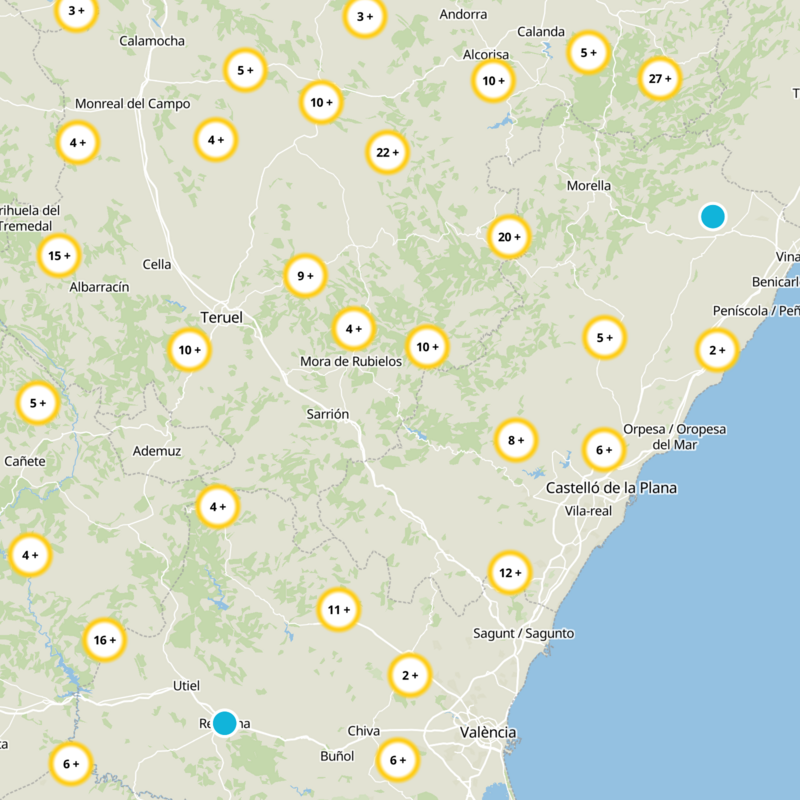Click the 11+ cluster marker

tap(338, 609)
